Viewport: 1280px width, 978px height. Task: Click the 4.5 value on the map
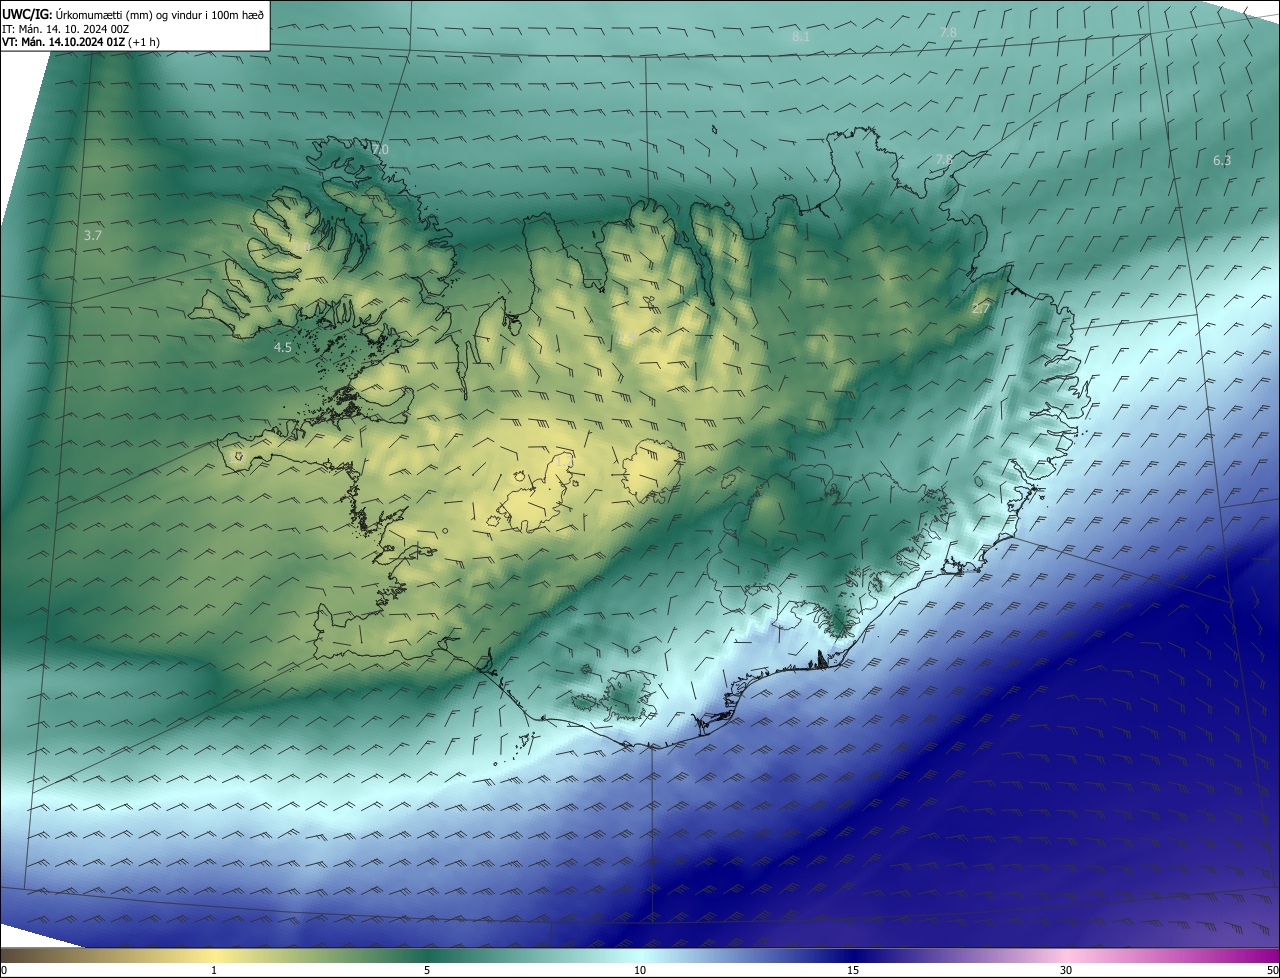pos(283,348)
